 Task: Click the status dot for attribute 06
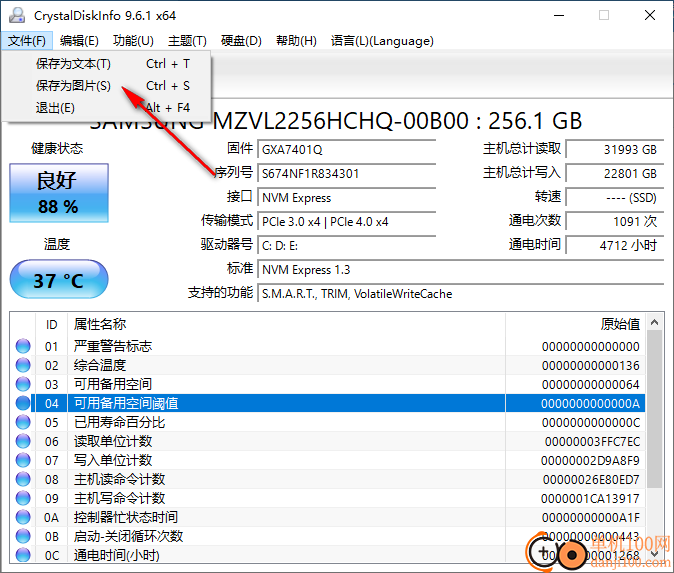pyautogui.click(x=23, y=441)
